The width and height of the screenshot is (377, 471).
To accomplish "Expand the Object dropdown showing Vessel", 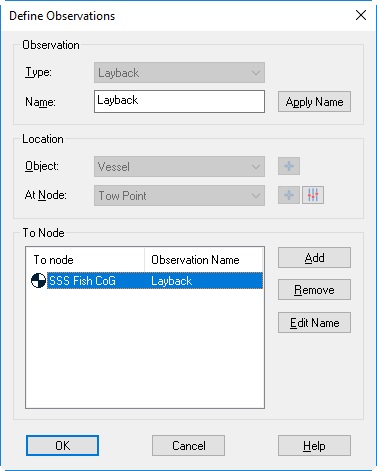I will click(179, 166).
